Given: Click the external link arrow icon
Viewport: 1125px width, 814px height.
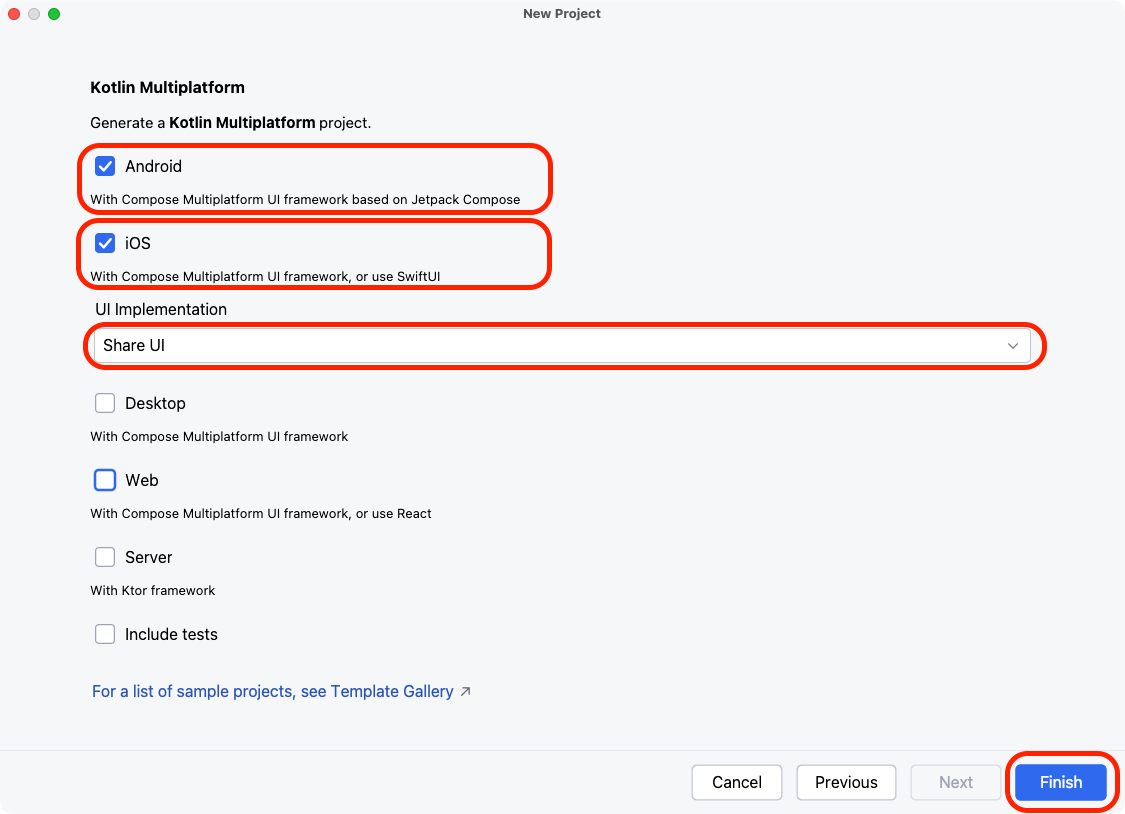Looking at the screenshot, I should [x=466, y=691].
